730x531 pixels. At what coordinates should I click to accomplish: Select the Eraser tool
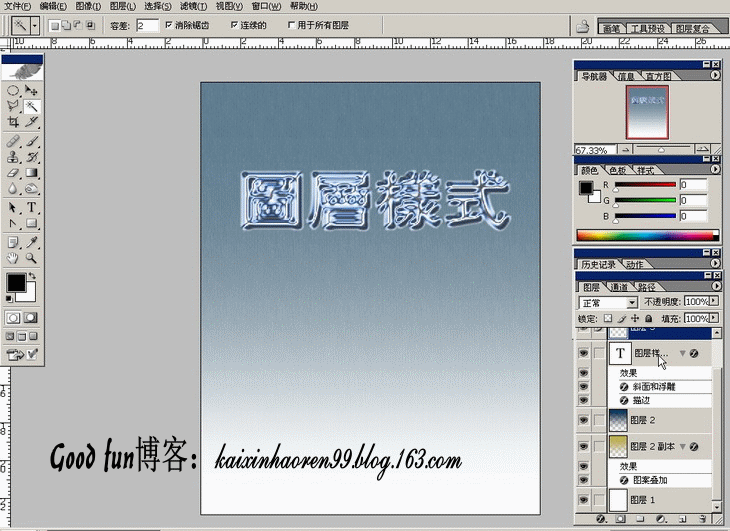coord(13,173)
